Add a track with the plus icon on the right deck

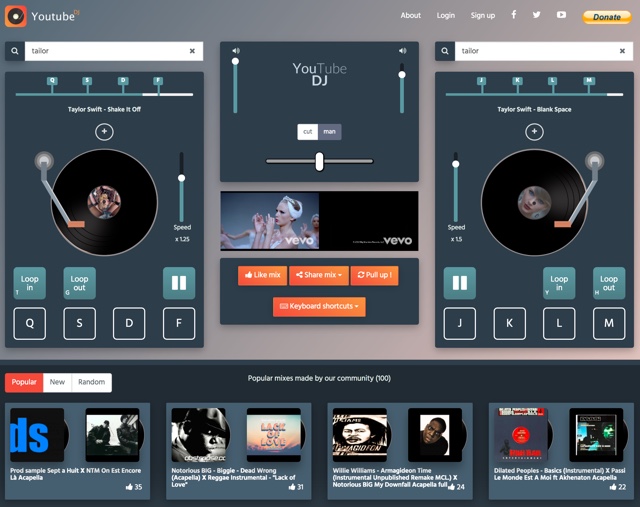click(534, 131)
